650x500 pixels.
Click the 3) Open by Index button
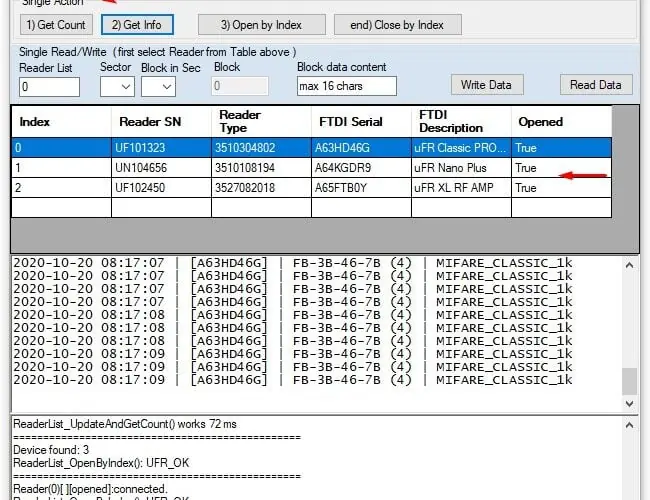262,25
